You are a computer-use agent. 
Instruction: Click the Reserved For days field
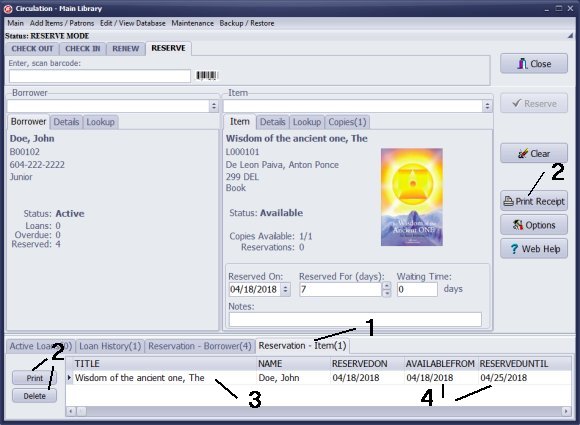pyautogui.click(x=340, y=289)
